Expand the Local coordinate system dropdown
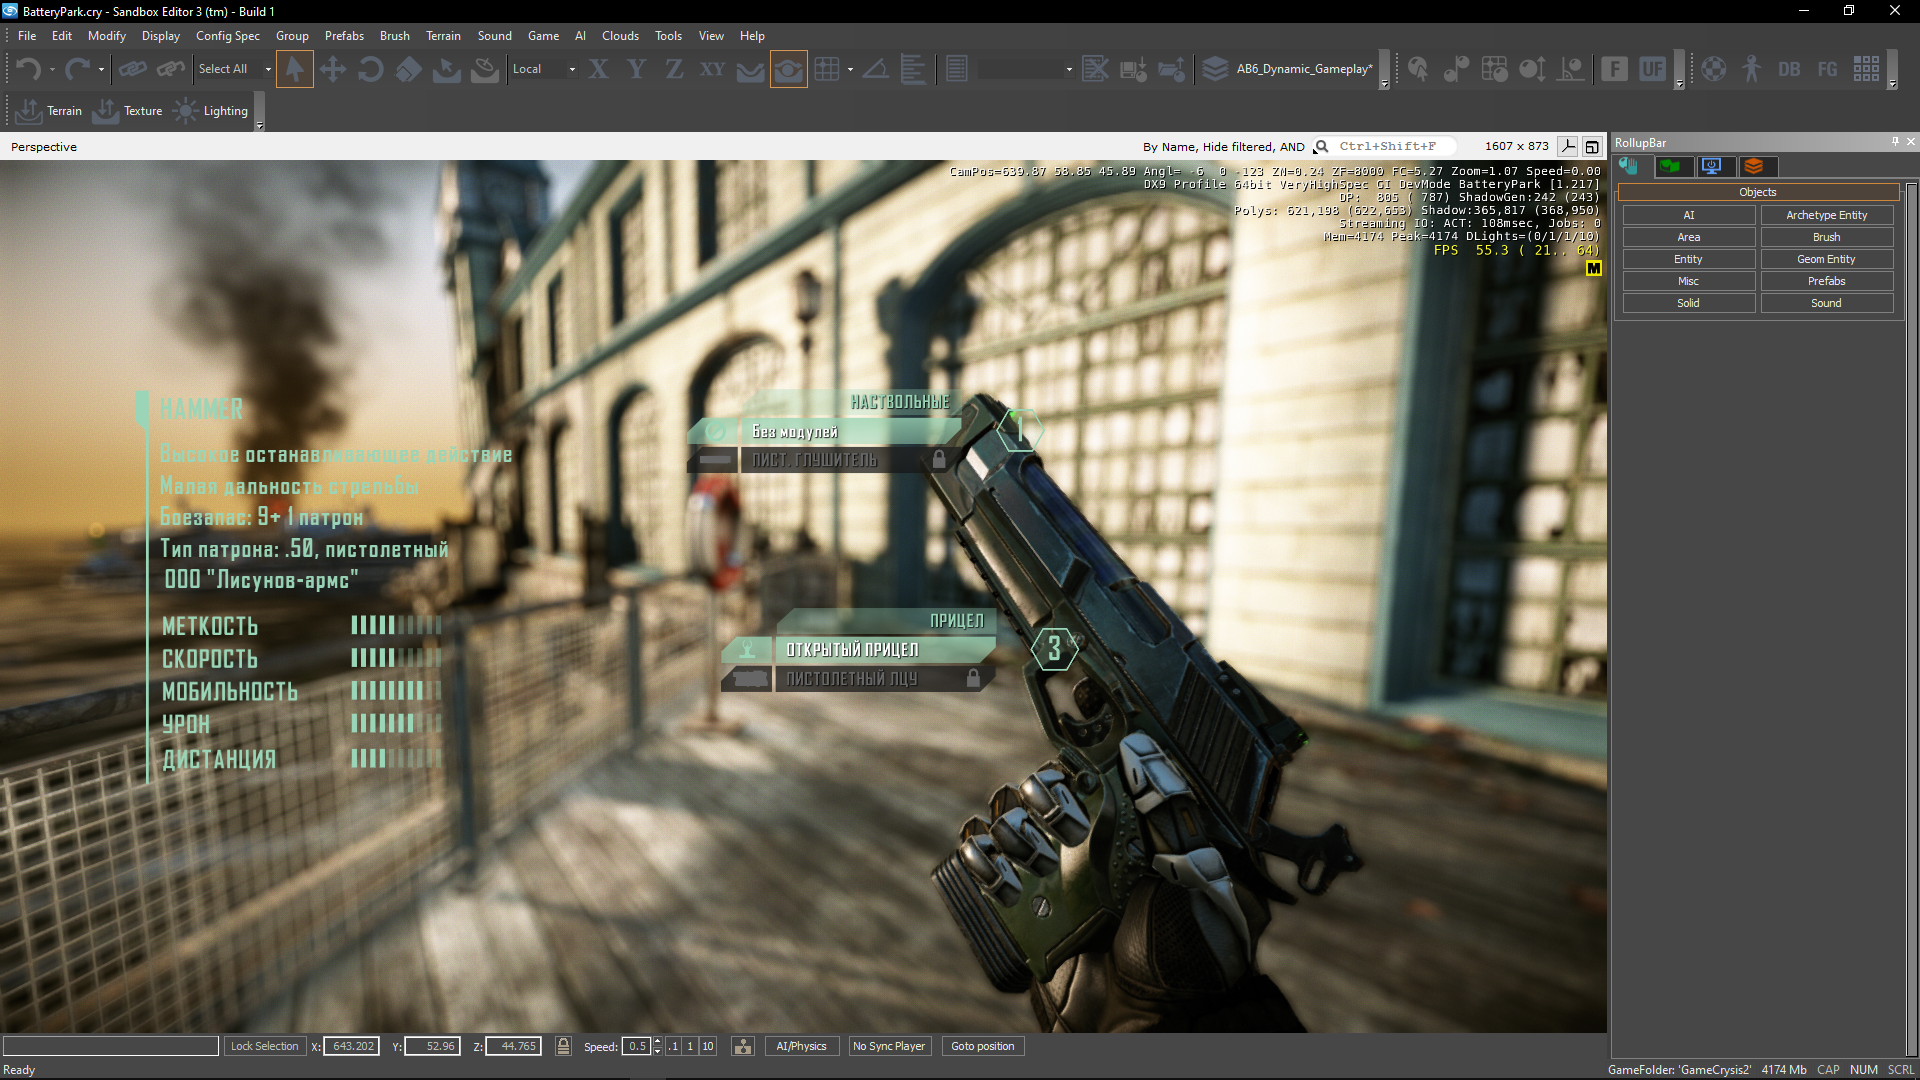The height and width of the screenshot is (1080, 1920). pos(572,69)
